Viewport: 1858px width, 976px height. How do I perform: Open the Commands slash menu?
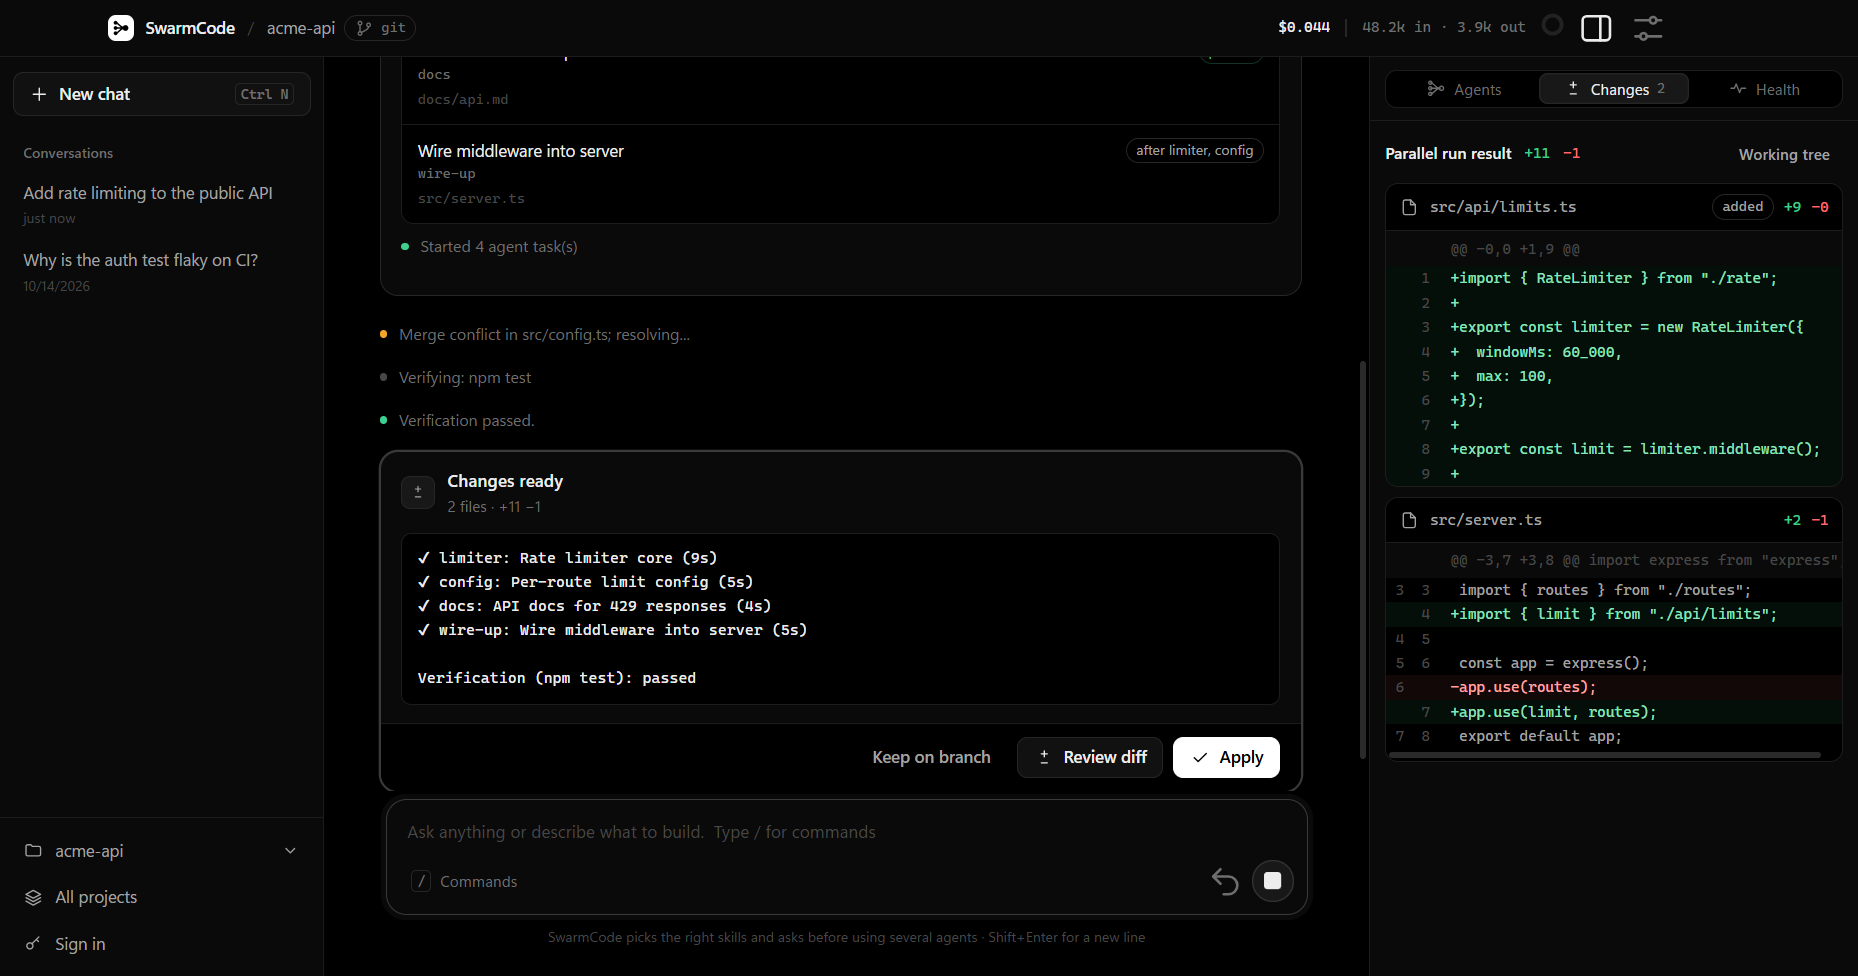point(465,881)
